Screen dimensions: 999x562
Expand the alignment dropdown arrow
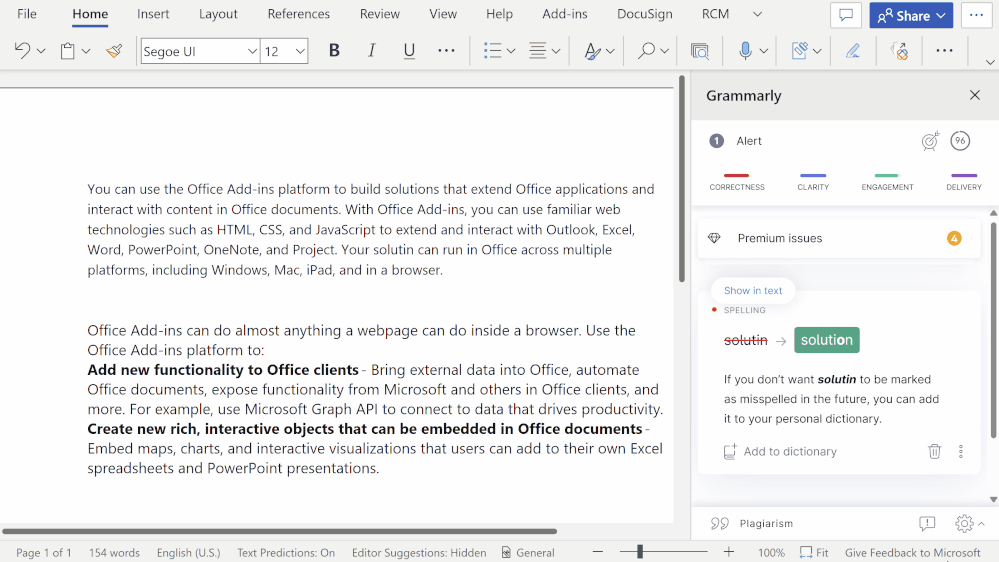tap(556, 51)
